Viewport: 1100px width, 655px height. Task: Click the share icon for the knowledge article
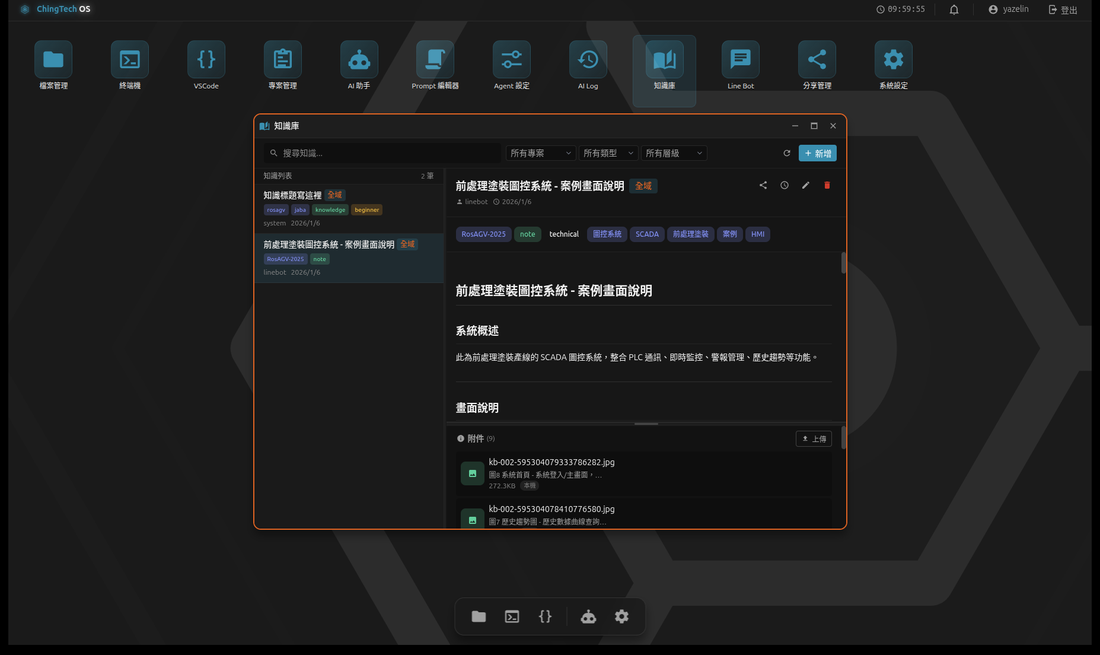pyautogui.click(x=763, y=185)
